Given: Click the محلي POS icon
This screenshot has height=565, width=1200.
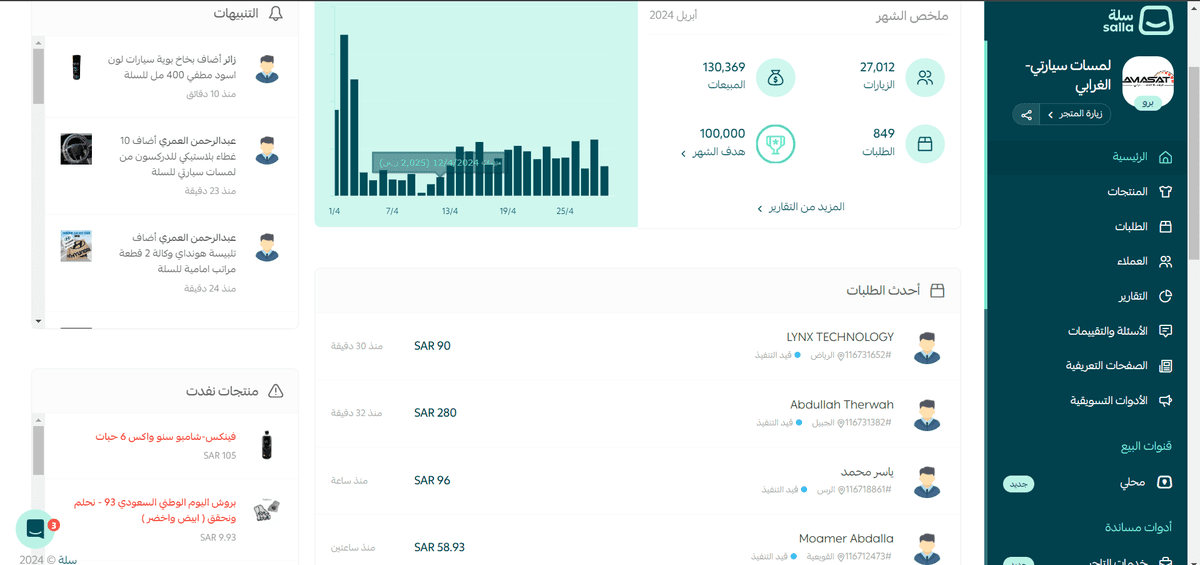Looking at the screenshot, I should click(x=1165, y=482).
